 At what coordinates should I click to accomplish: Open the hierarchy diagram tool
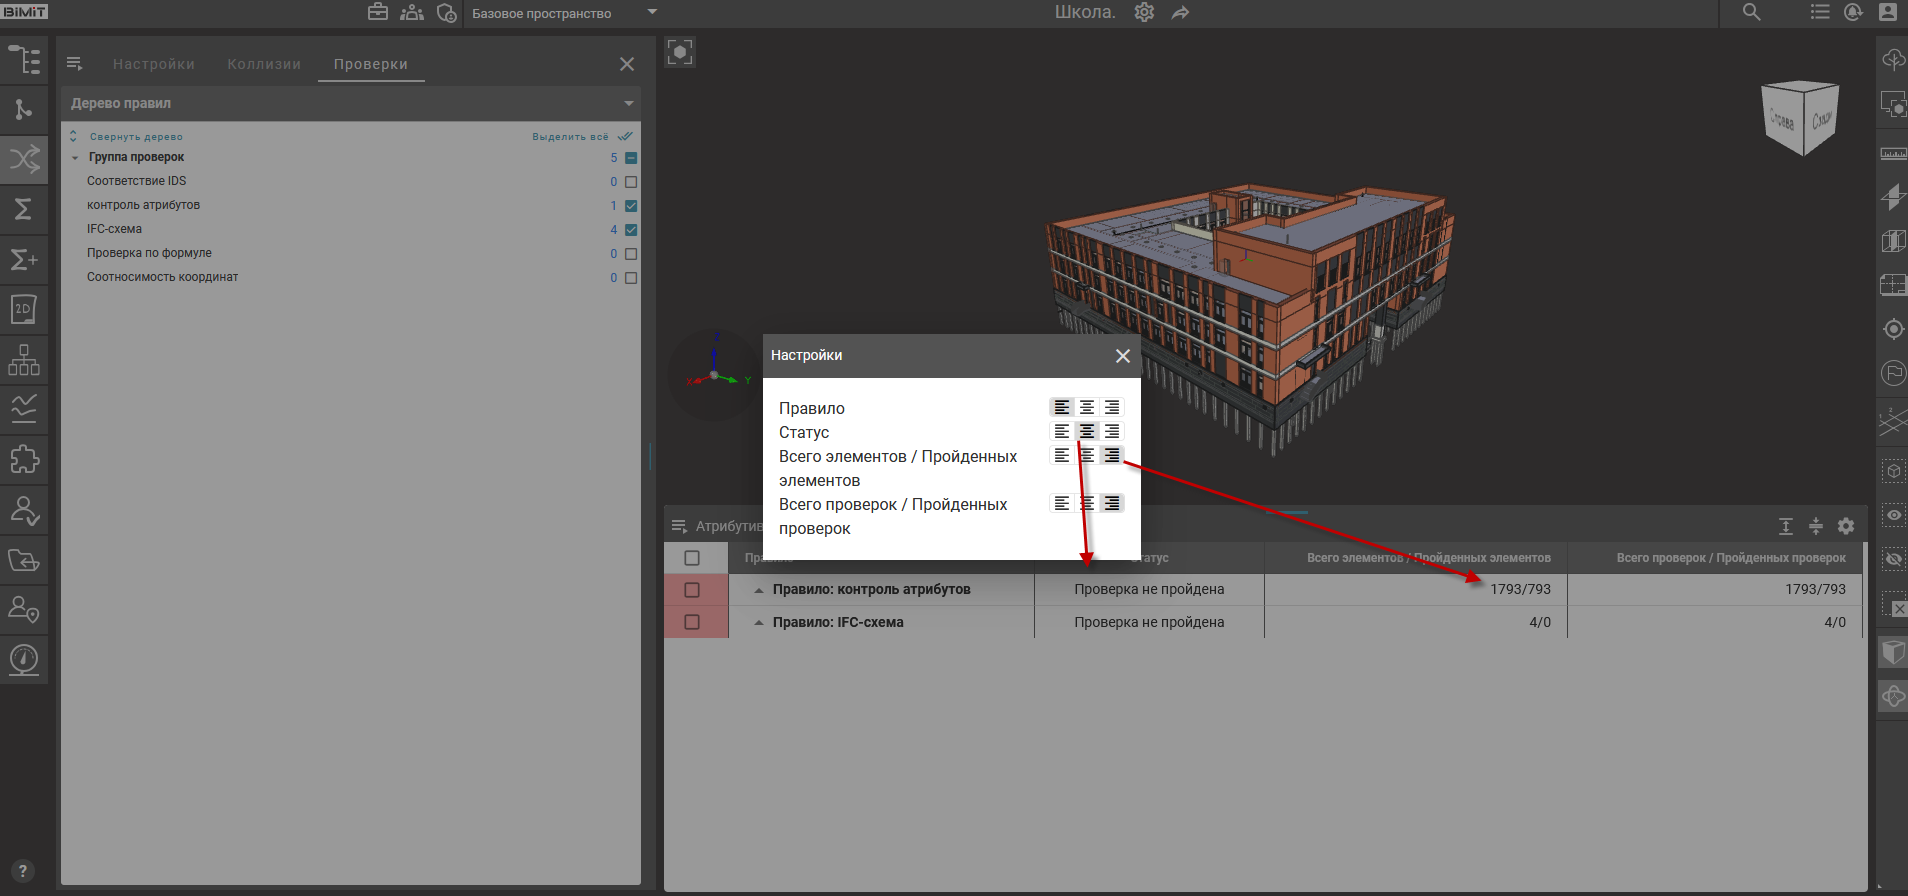[24, 359]
